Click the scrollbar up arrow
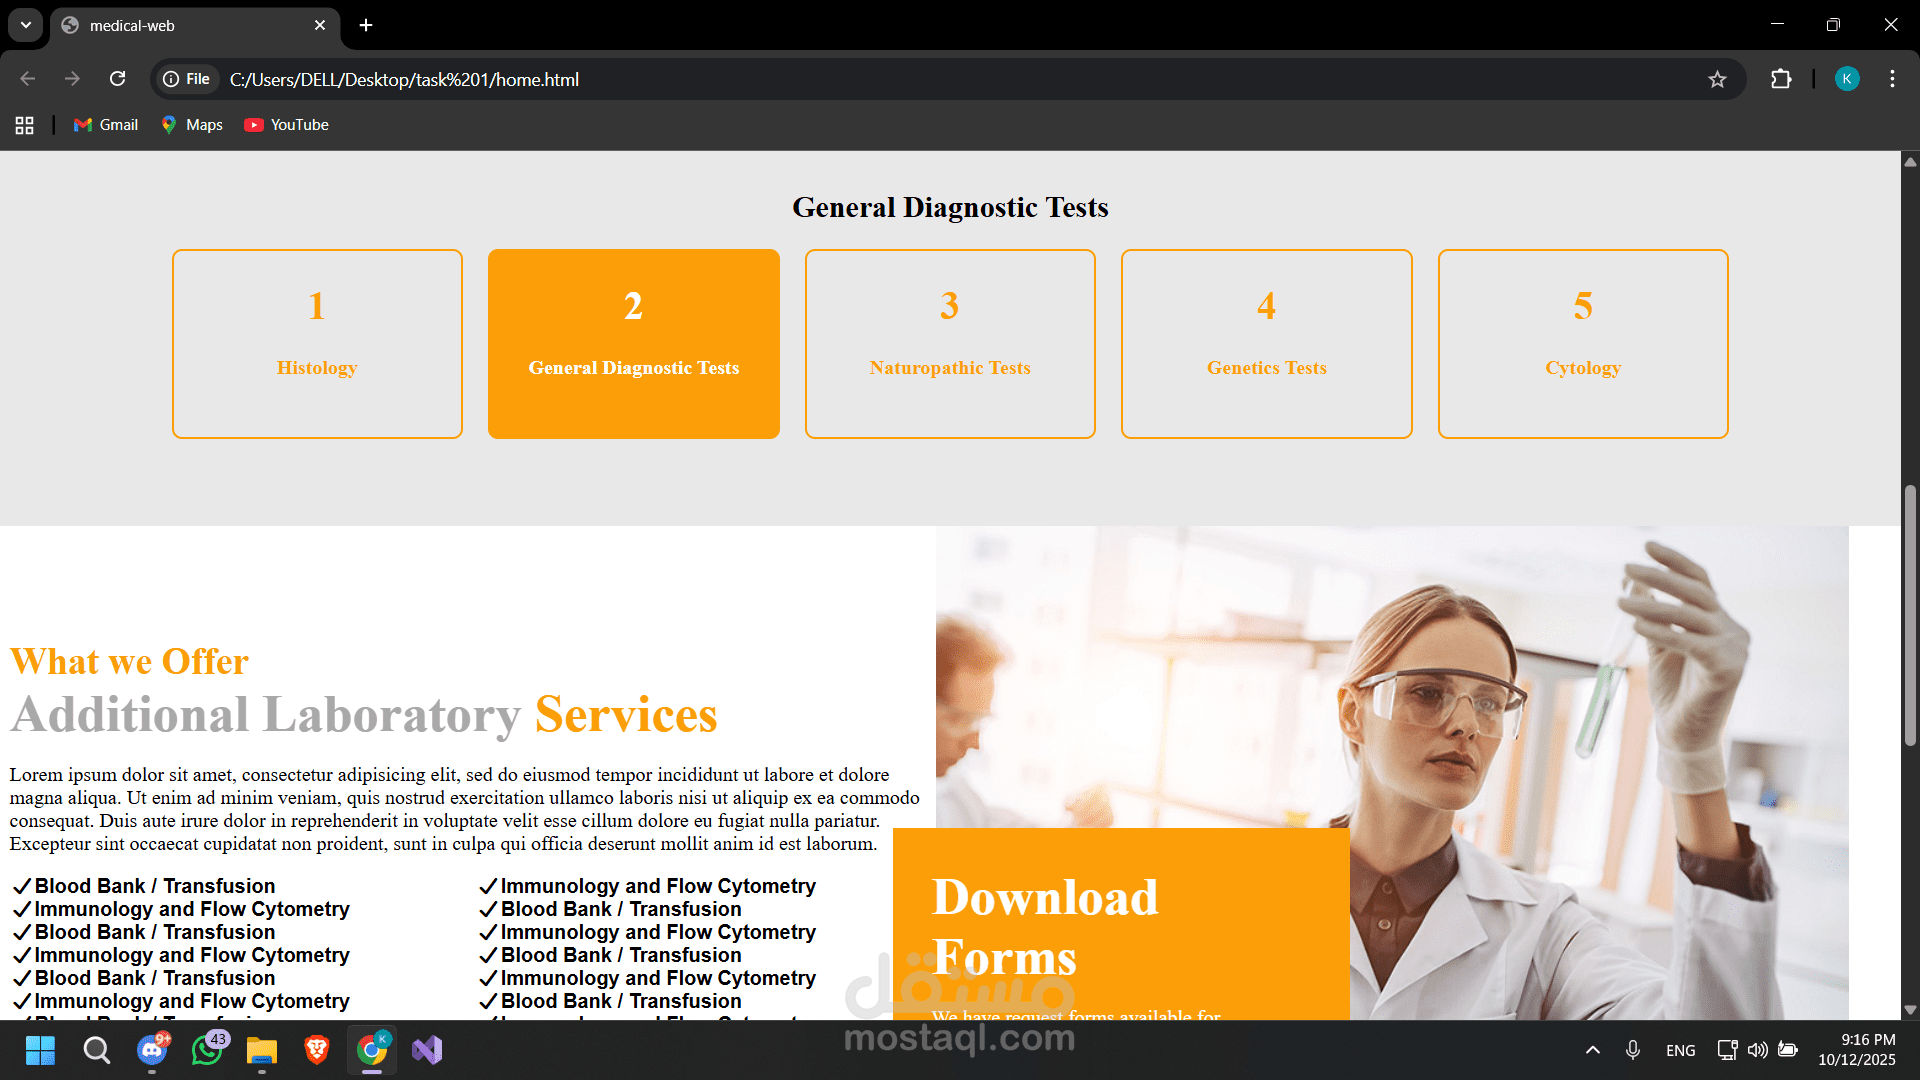 (x=1910, y=162)
